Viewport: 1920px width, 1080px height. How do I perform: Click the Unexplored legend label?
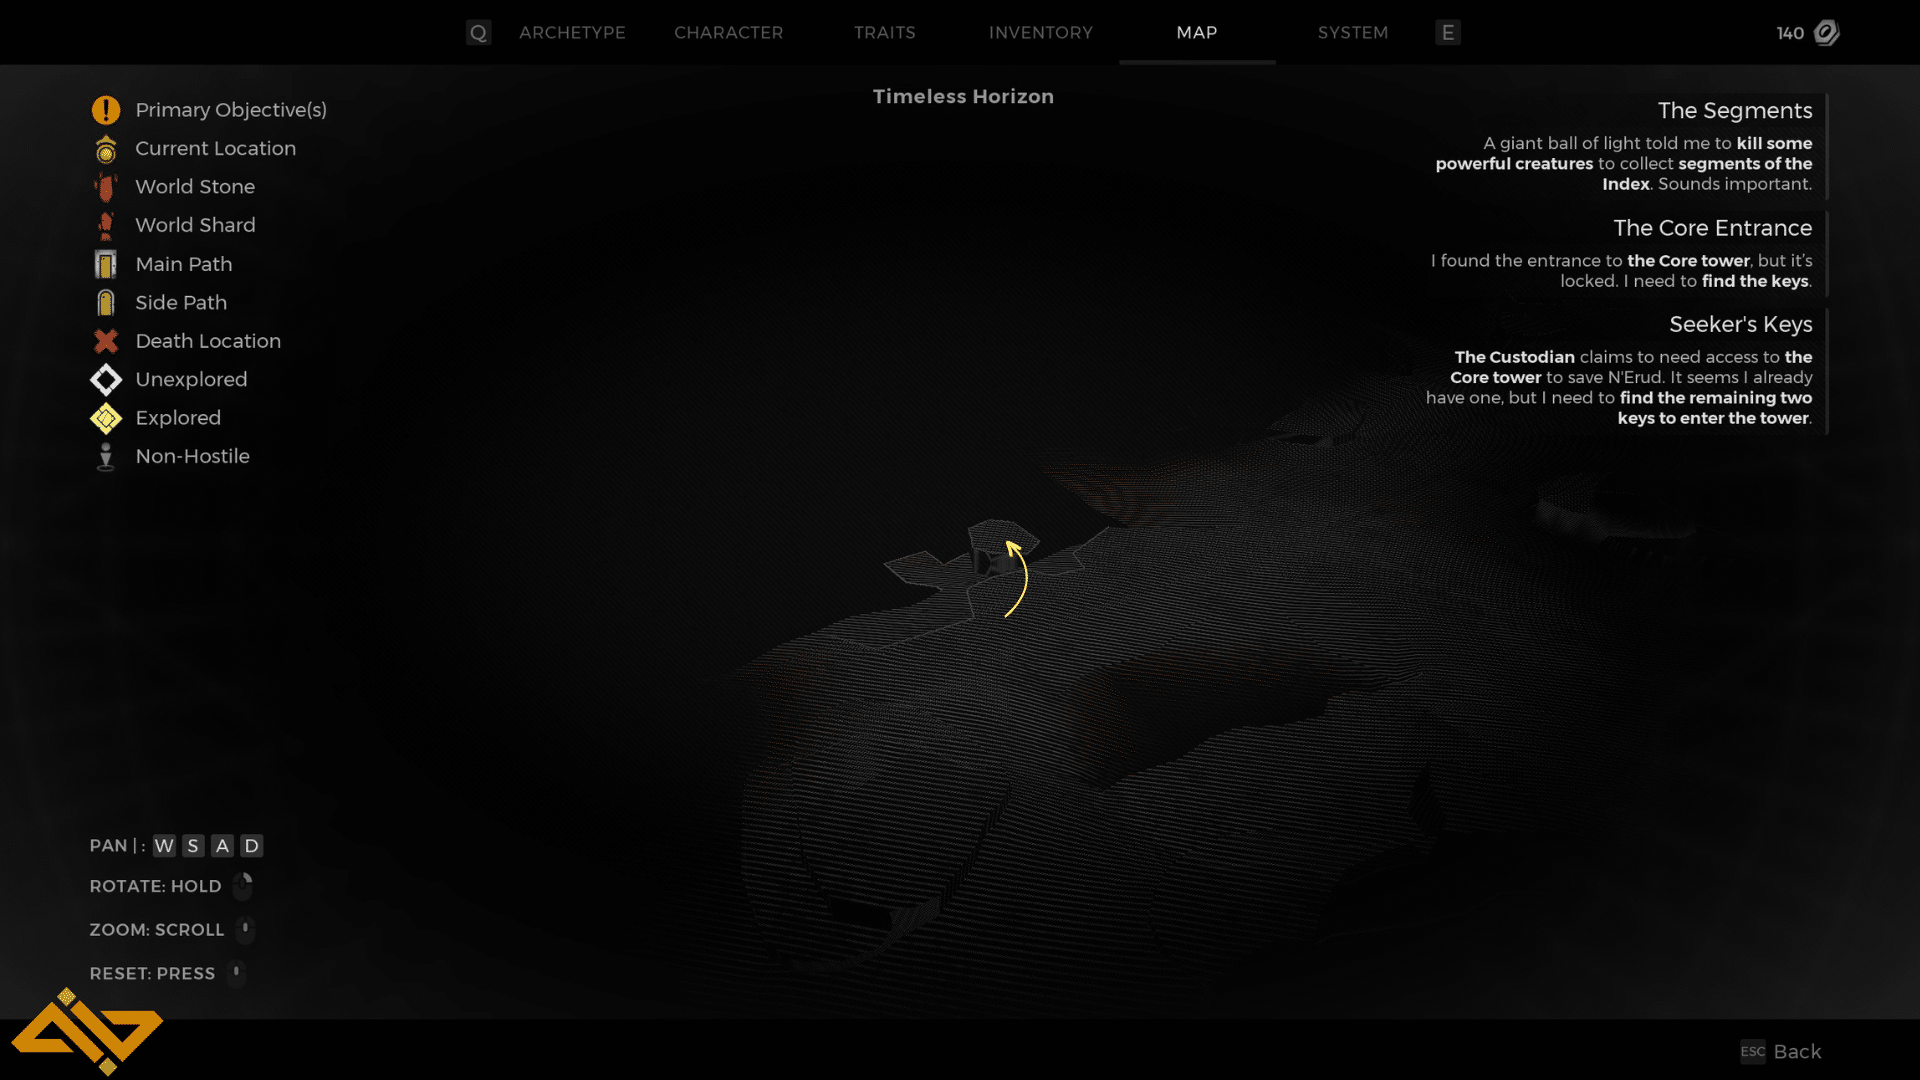(x=191, y=379)
